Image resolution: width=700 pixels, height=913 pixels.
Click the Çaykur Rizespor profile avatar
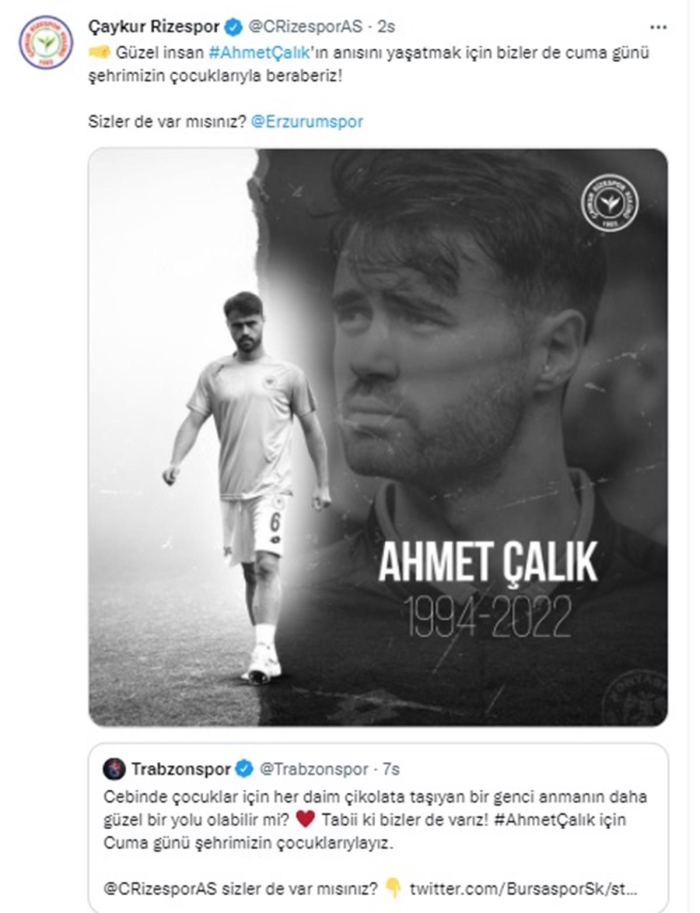tap(45, 42)
